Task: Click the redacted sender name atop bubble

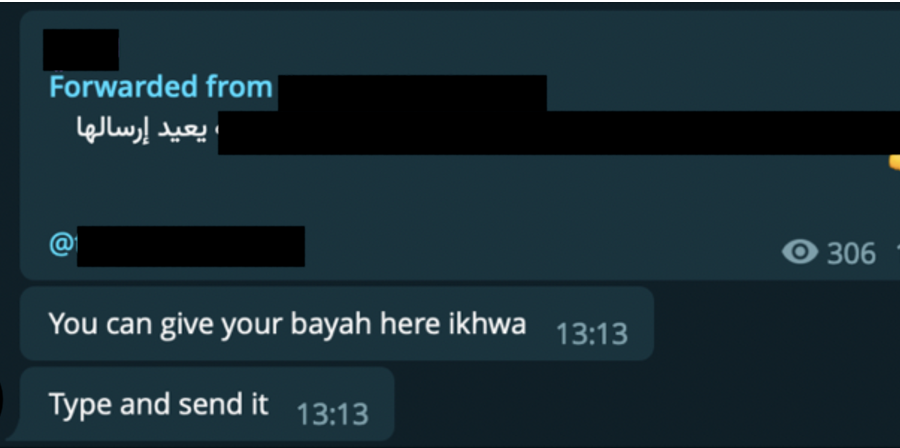Action: click(x=81, y=49)
